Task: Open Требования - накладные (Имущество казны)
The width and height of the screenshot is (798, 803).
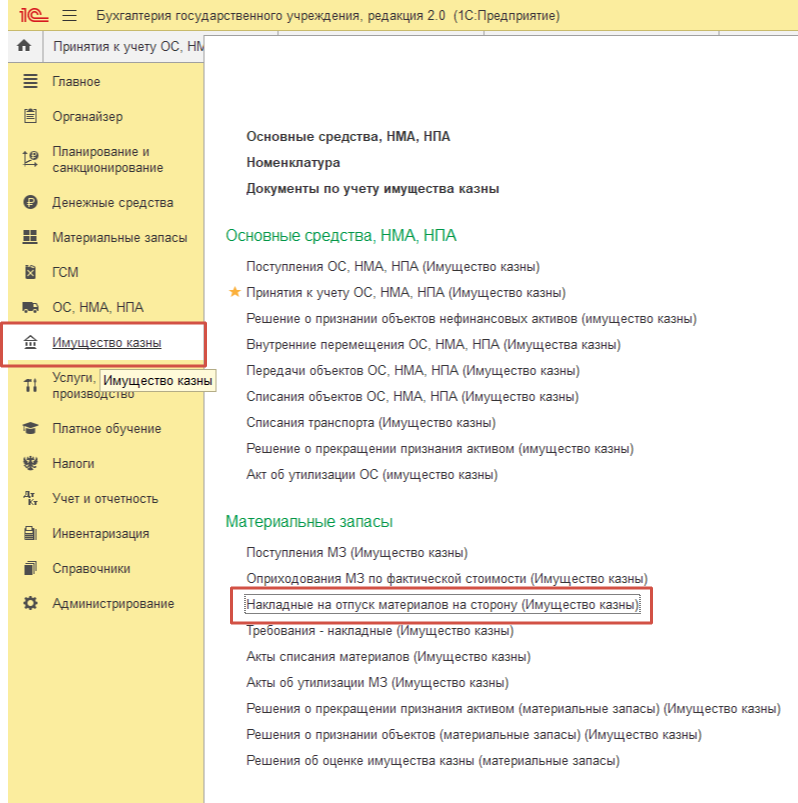Action: [x=380, y=630]
